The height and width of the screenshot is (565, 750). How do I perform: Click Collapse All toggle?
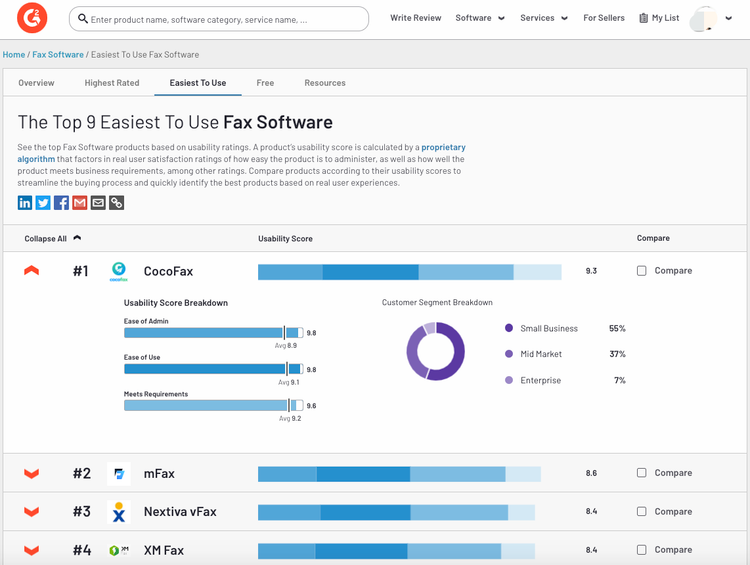tap(53, 238)
